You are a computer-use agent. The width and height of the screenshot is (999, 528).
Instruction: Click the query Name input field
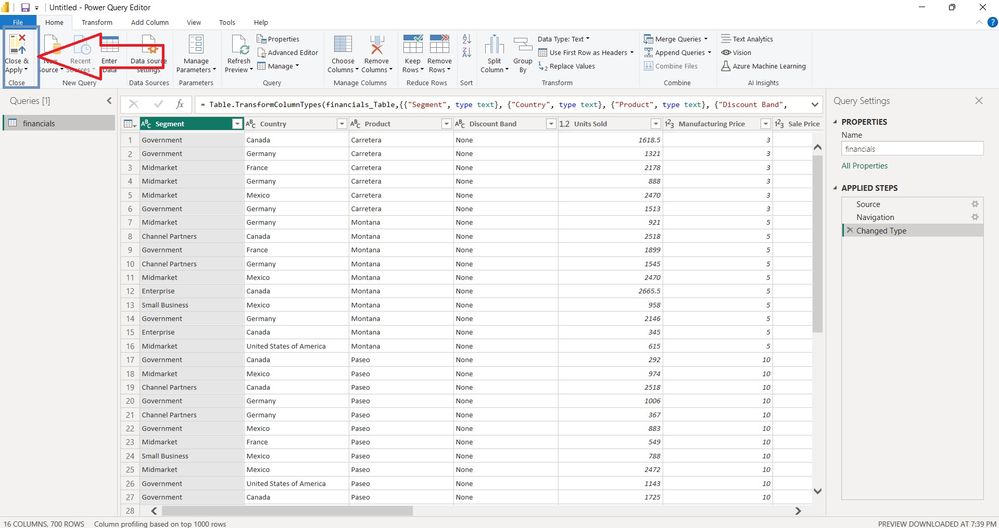click(912, 148)
